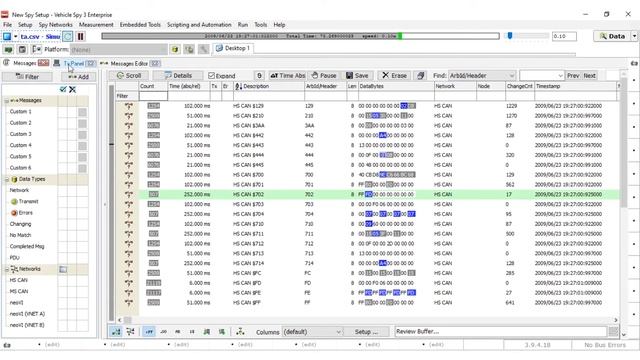
Task: Click the green chip icon on the platform toolbar
Action: (8, 49)
